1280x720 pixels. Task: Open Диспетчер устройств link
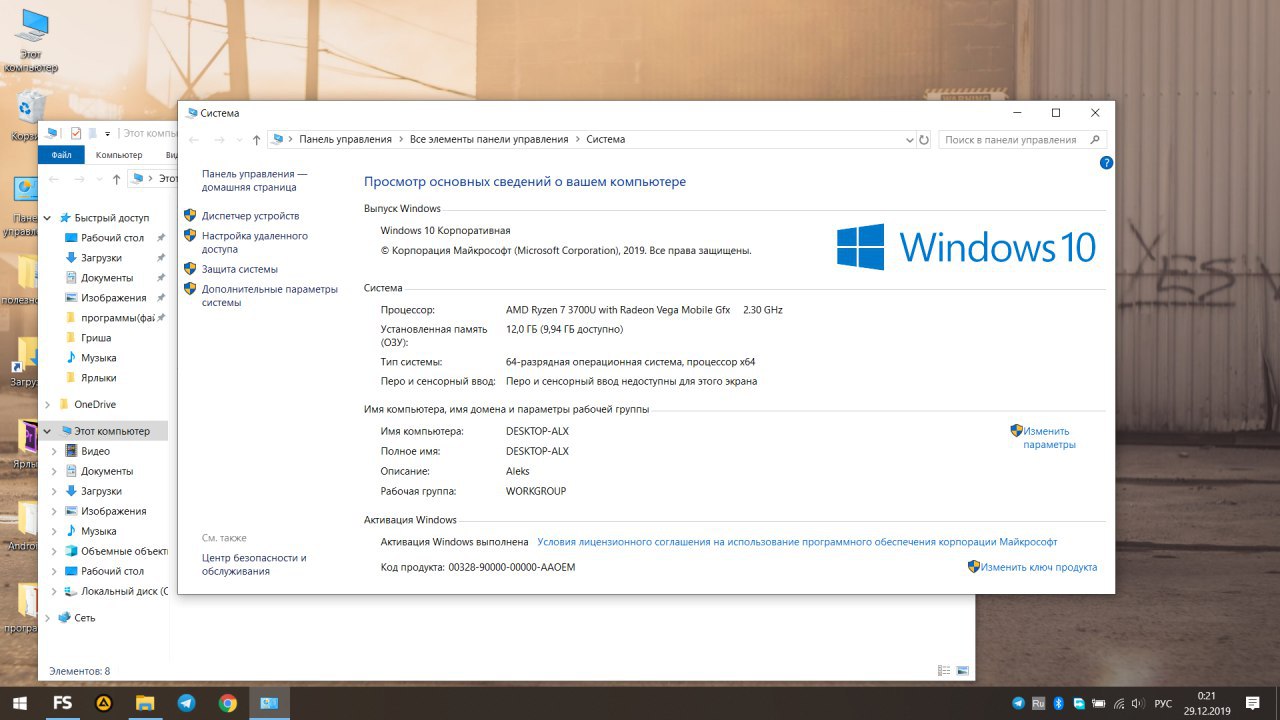(250, 216)
